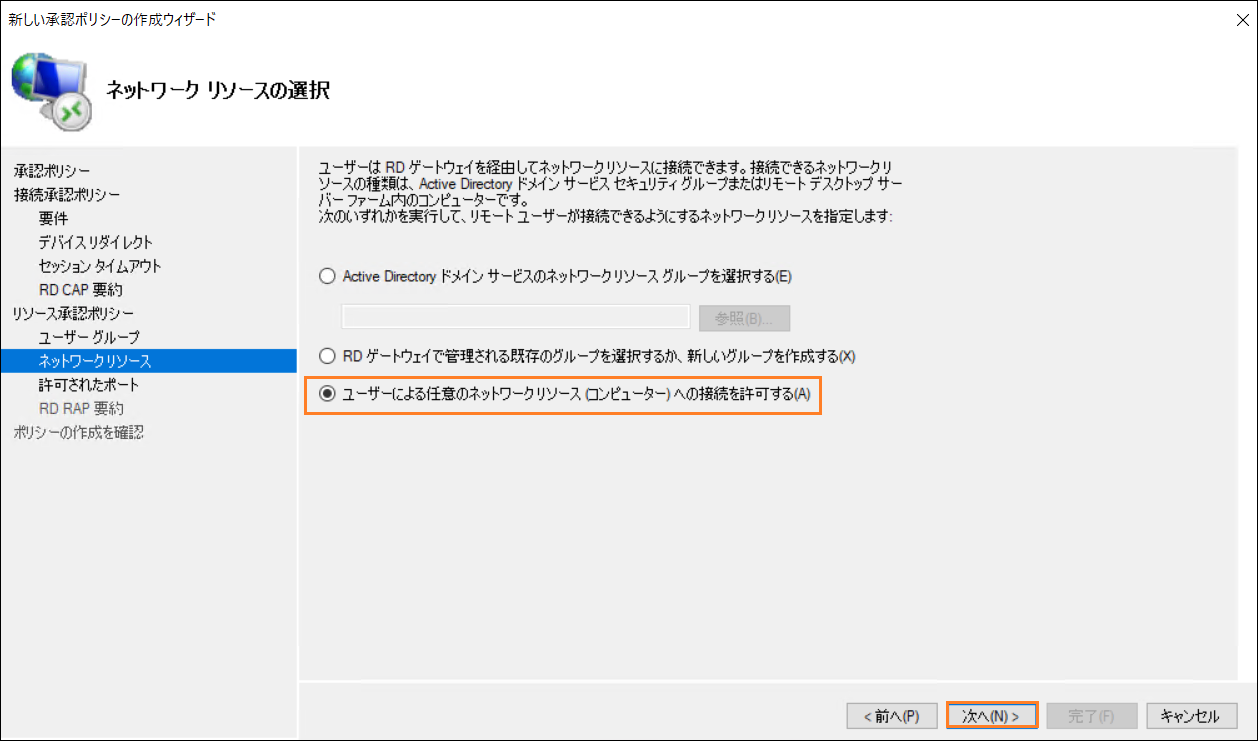This screenshot has width=1258, height=741.
Task: Click the disabled 参照(B)... browse button
Action: pyautogui.click(x=745, y=318)
